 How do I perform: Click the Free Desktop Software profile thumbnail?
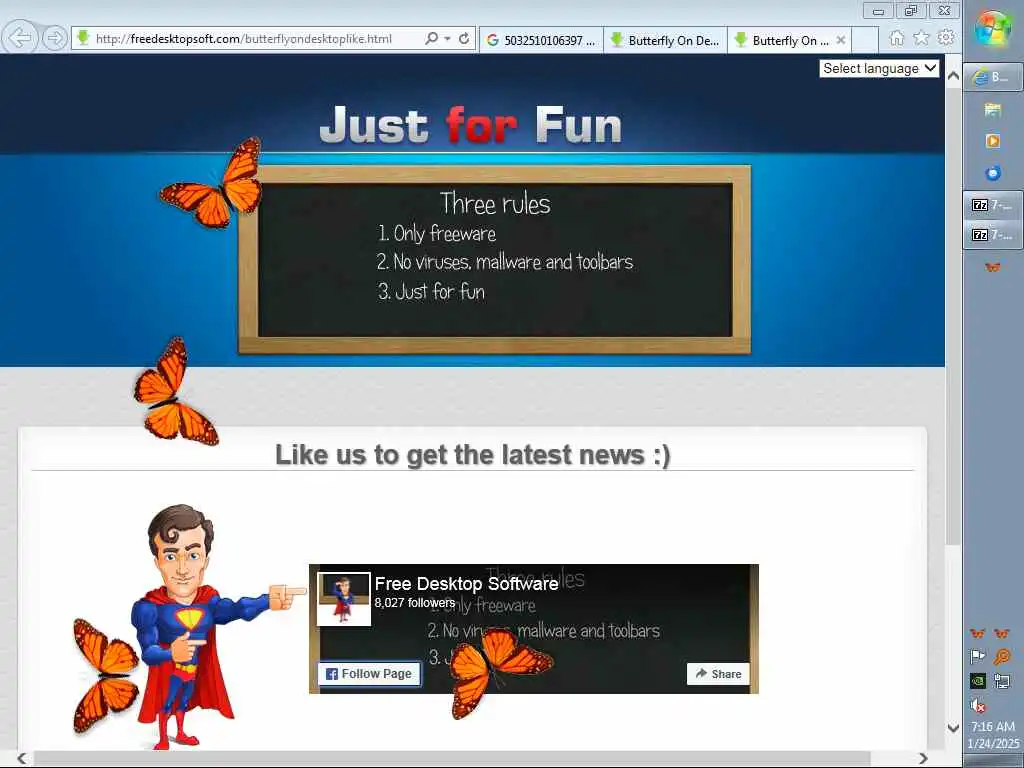pyautogui.click(x=344, y=600)
